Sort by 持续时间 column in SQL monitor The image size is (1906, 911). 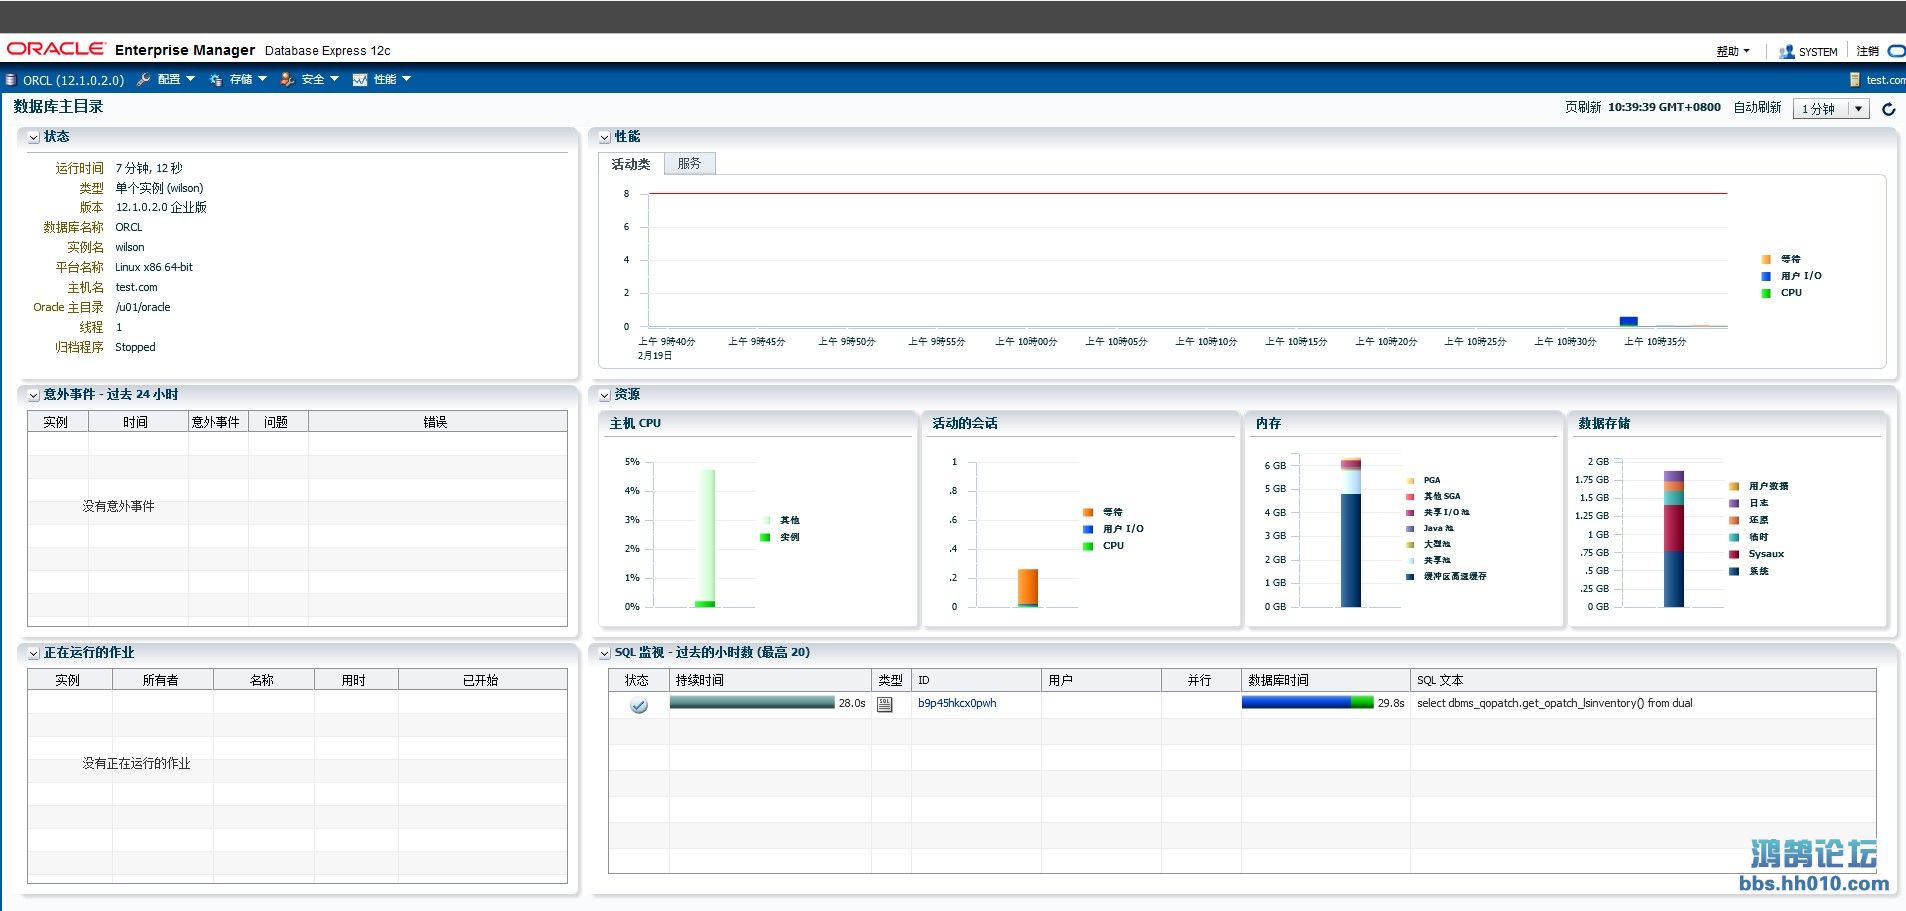pos(770,680)
